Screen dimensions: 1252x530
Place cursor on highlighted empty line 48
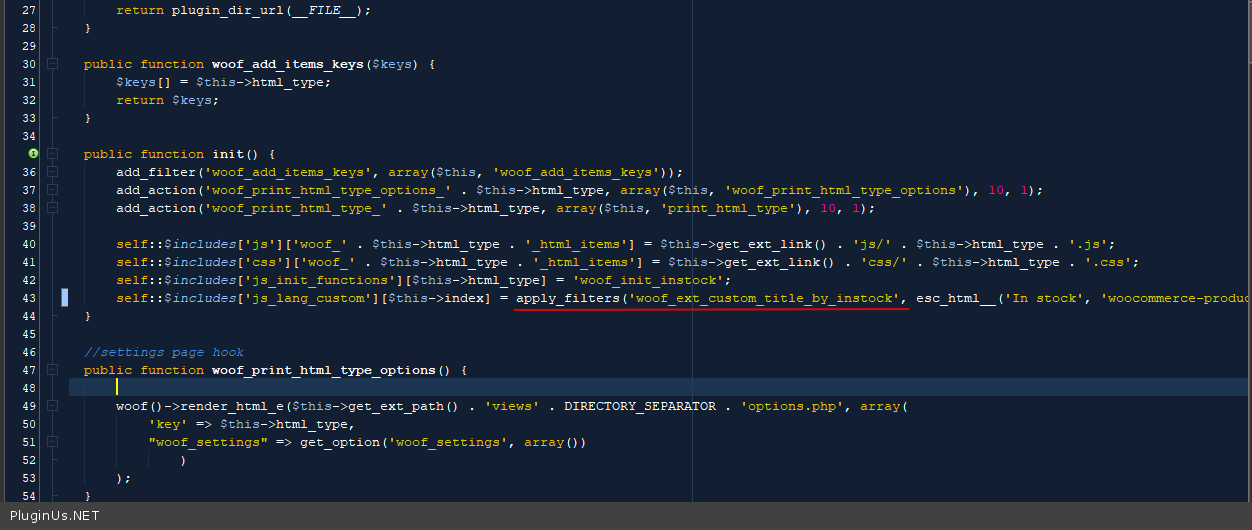coord(400,388)
